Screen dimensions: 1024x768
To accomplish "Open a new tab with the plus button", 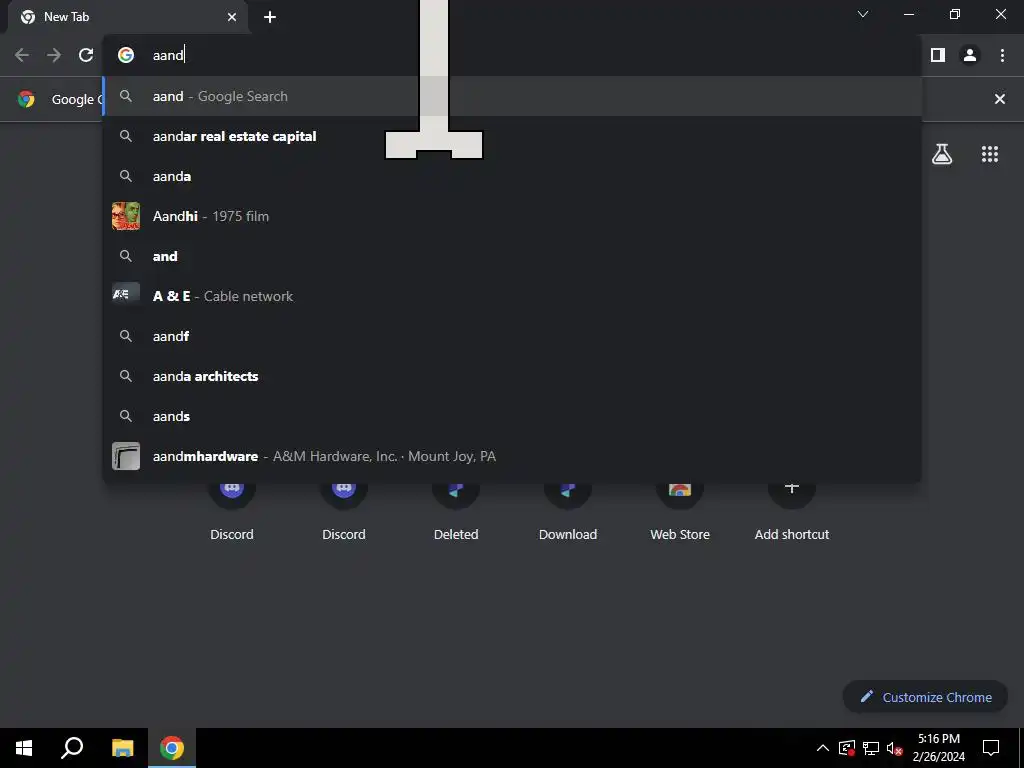I will (x=270, y=17).
